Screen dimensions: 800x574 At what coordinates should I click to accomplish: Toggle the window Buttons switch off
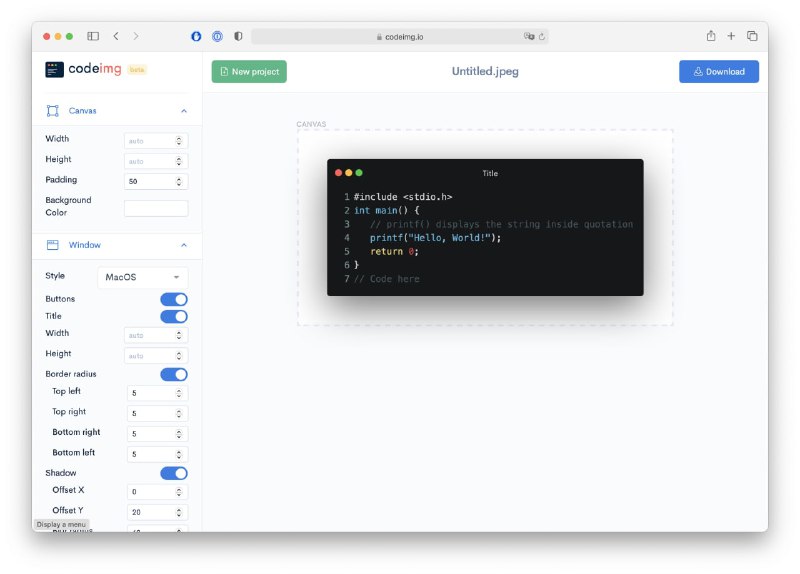click(x=174, y=299)
